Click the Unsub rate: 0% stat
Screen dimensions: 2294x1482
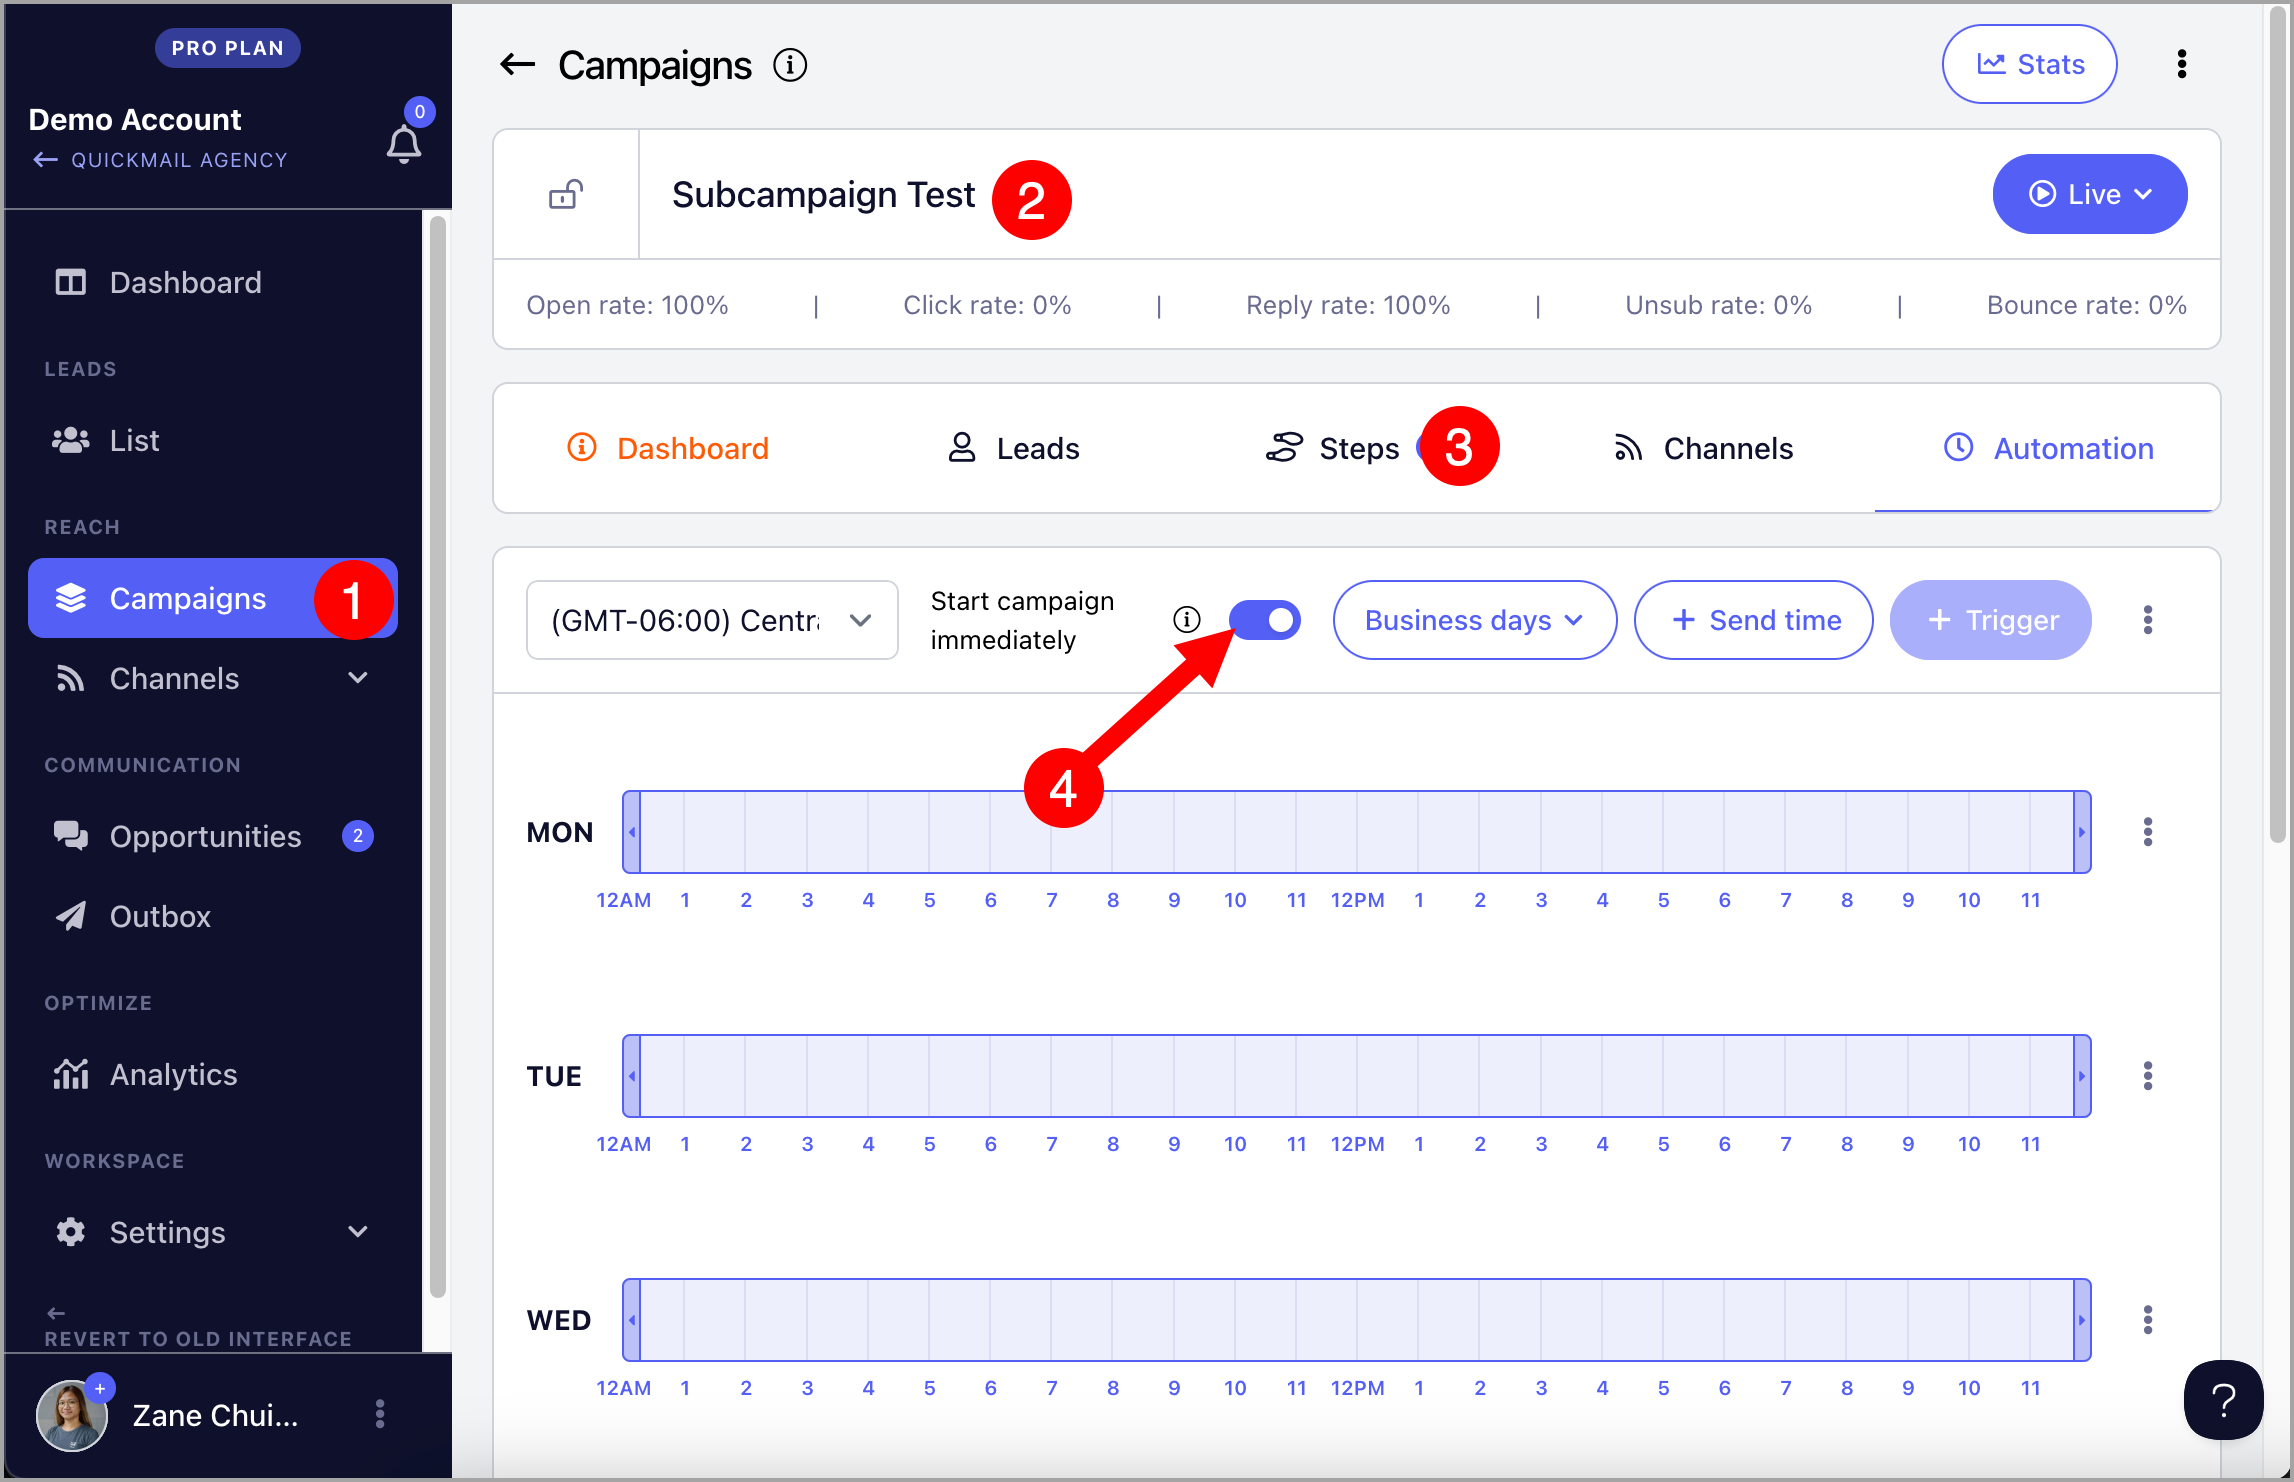1719,305
